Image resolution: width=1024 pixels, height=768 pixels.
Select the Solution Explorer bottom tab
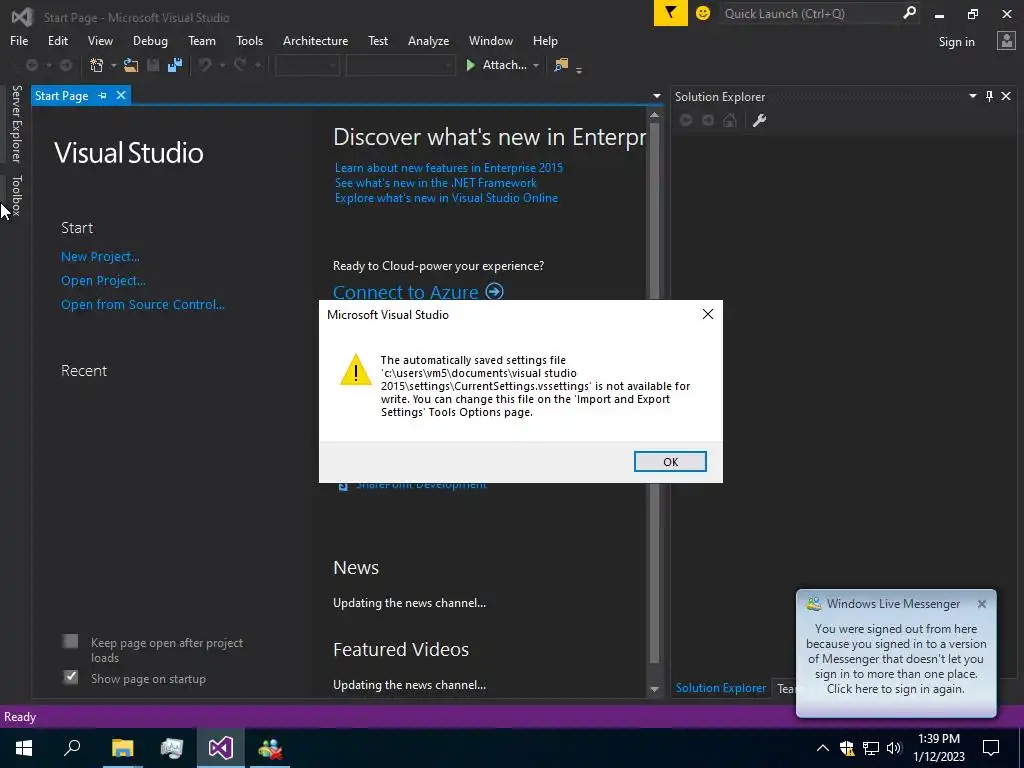(x=721, y=688)
